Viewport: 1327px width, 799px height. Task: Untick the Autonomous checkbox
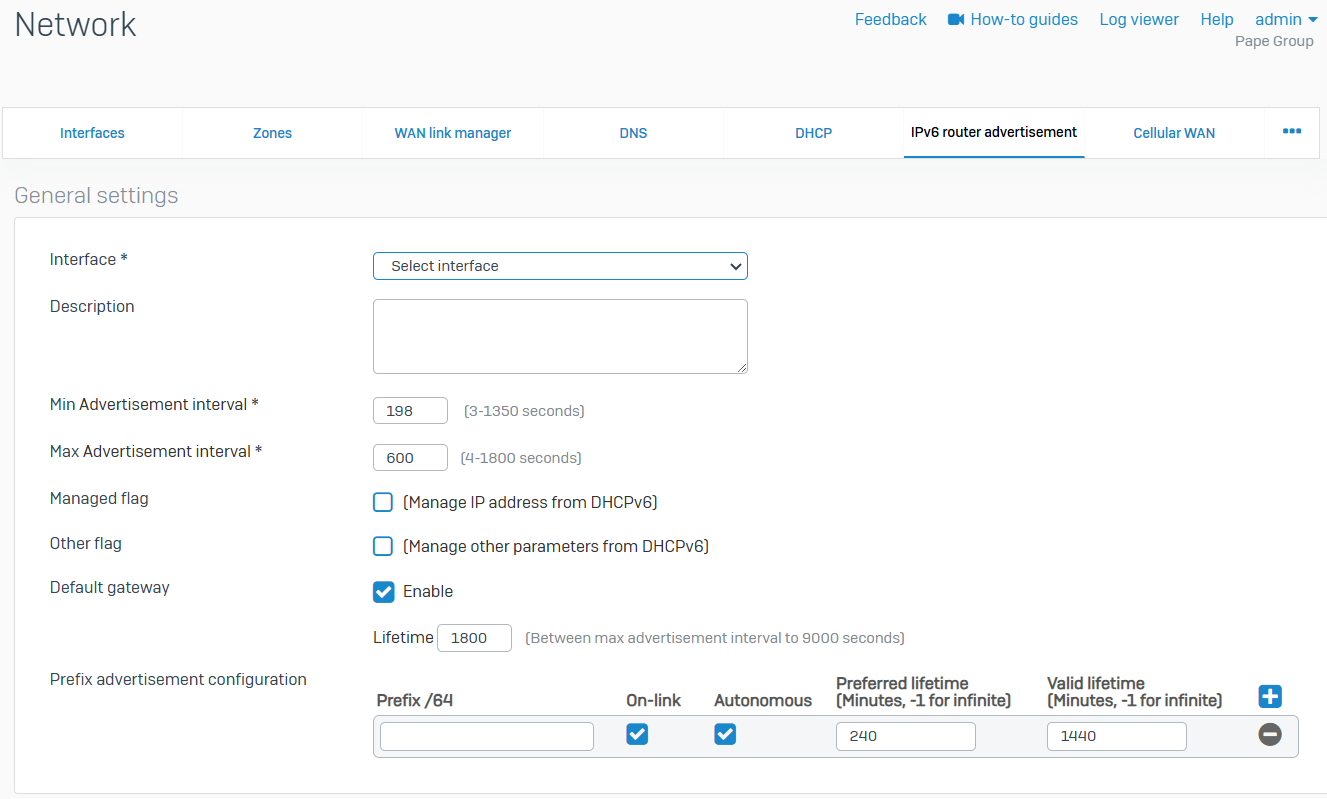[x=725, y=735]
